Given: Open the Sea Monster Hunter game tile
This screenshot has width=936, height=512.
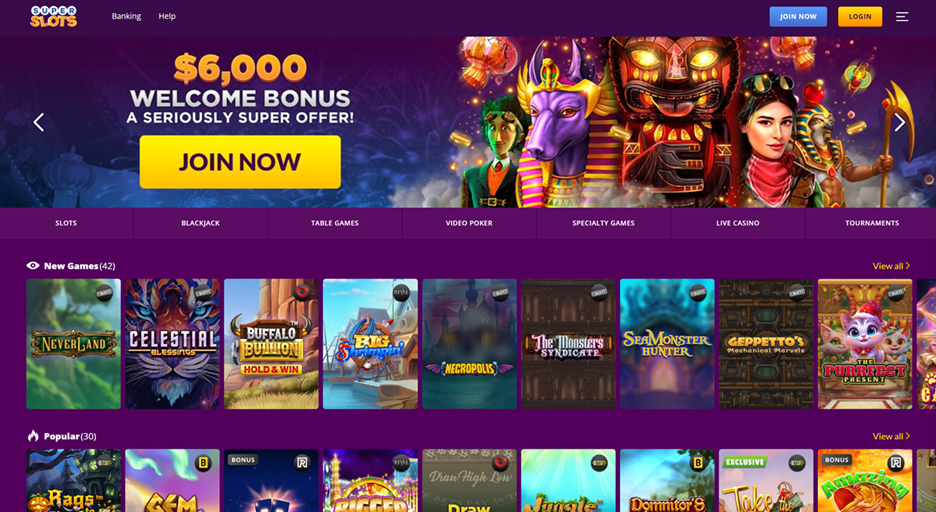Looking at the screenshot, I should 667,344.
